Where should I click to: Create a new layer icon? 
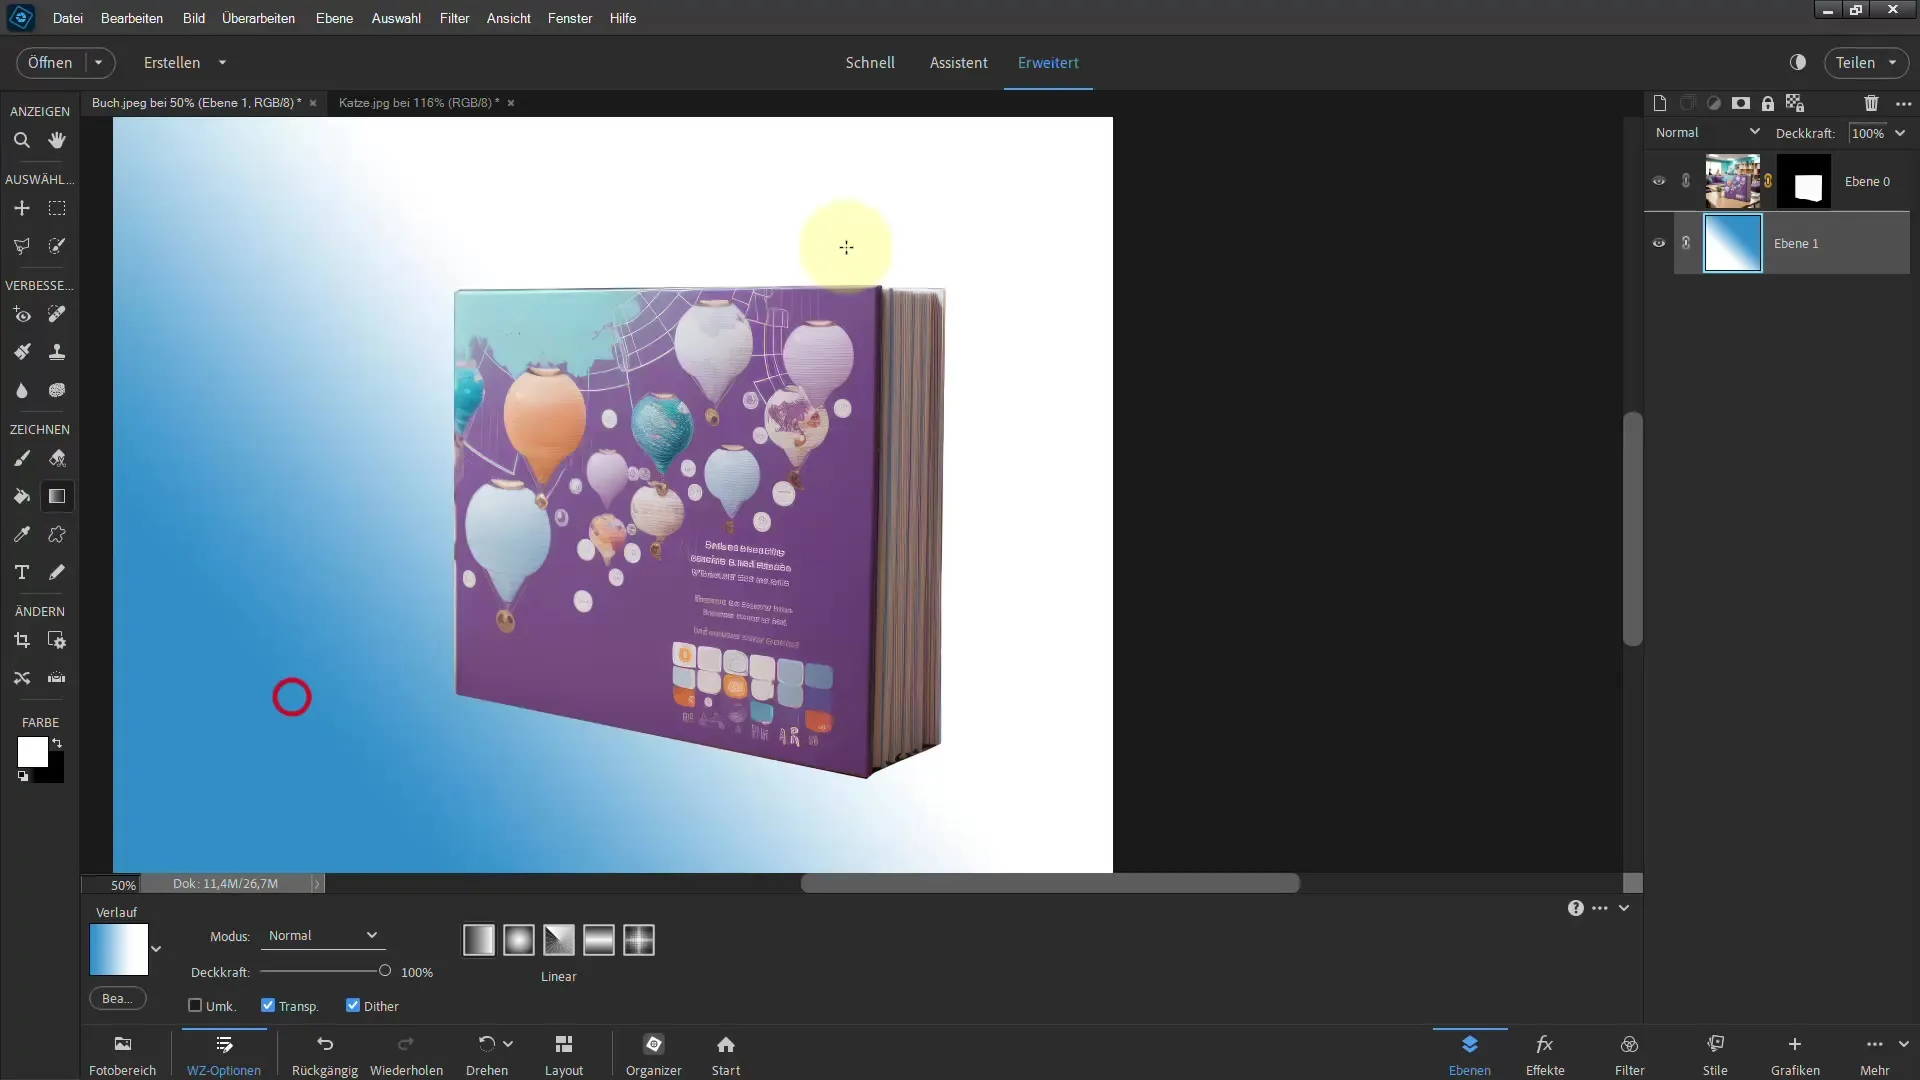[x=1660, y=103]
